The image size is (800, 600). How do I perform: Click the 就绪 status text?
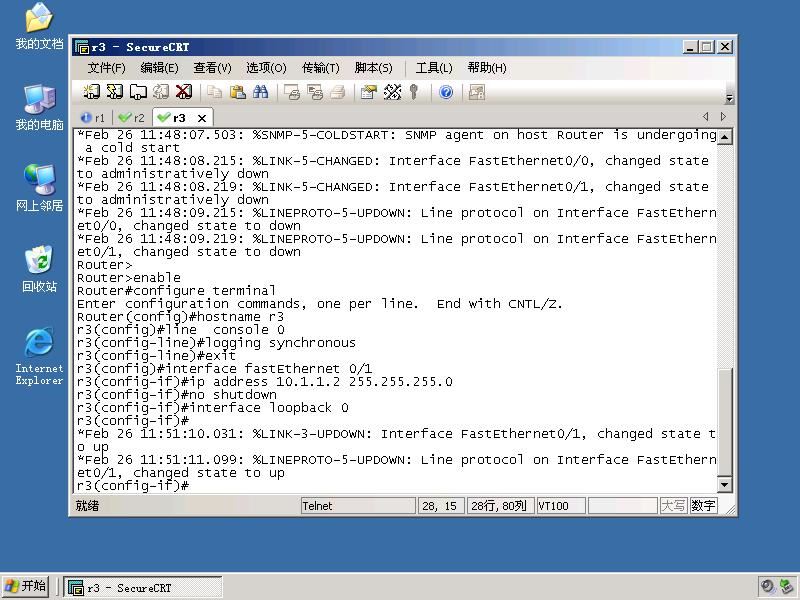coord(87,506)
